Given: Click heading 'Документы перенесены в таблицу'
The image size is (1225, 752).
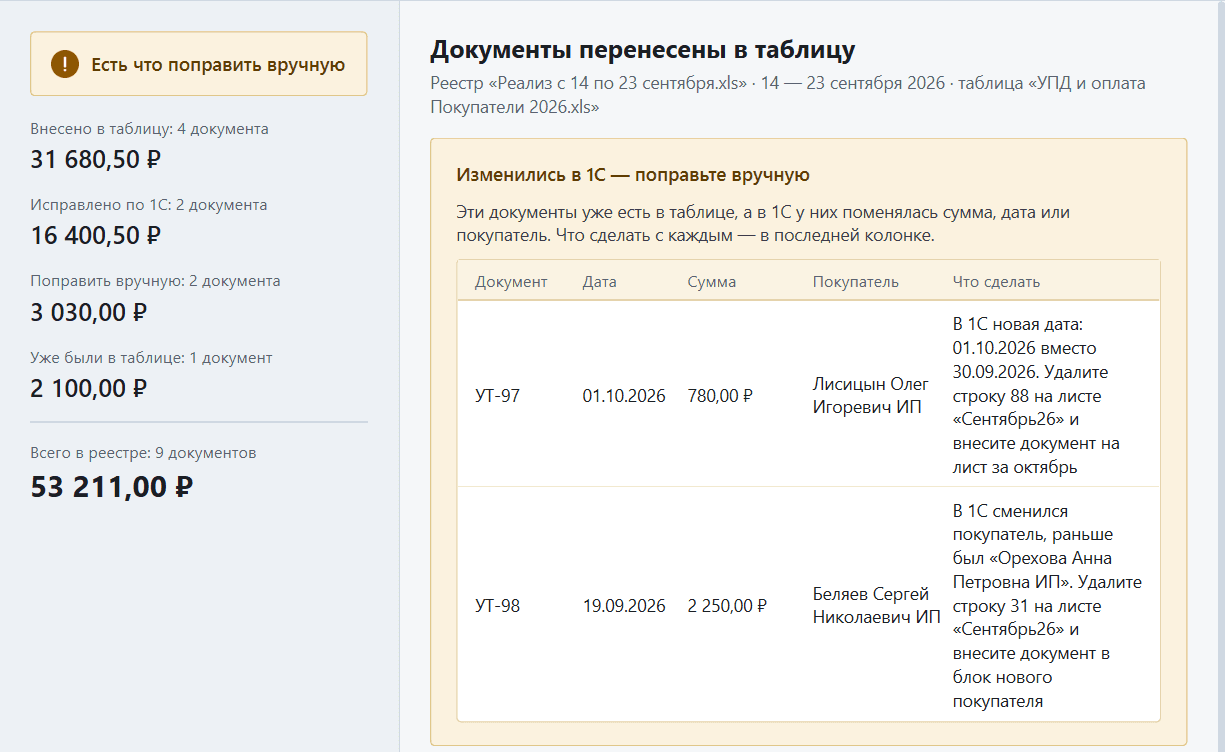Looking at the screenshot, I should click(643, 50).
